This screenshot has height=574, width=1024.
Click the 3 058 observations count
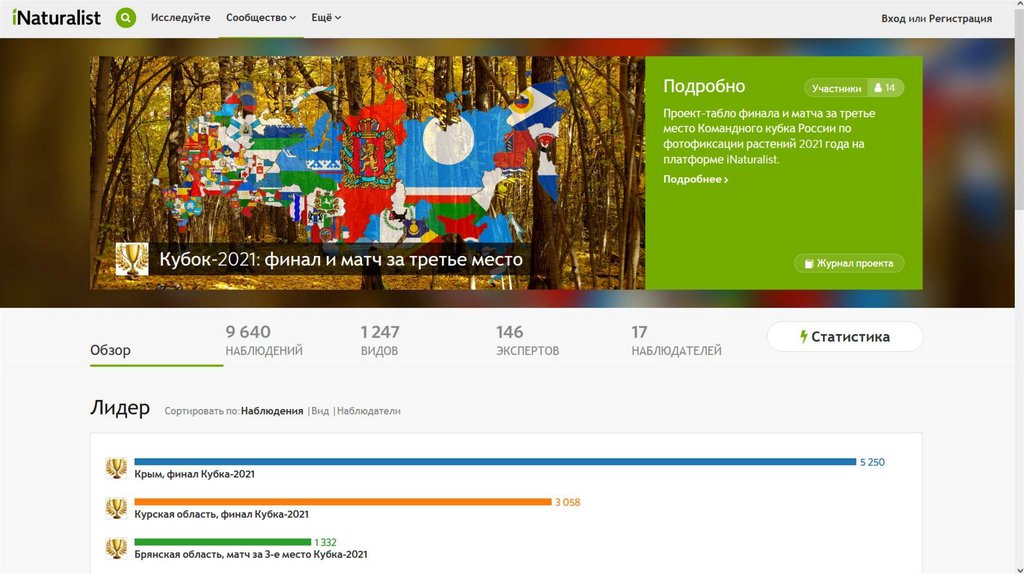point(568,502)
